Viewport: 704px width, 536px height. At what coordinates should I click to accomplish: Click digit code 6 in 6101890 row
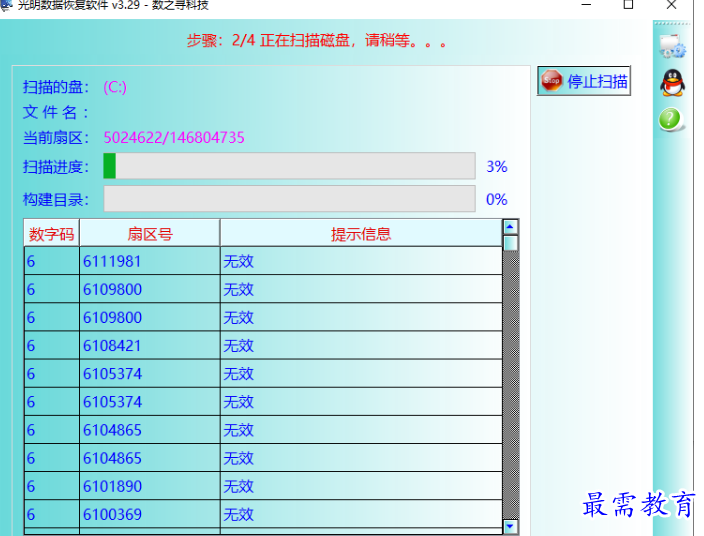tap(52, 486)
